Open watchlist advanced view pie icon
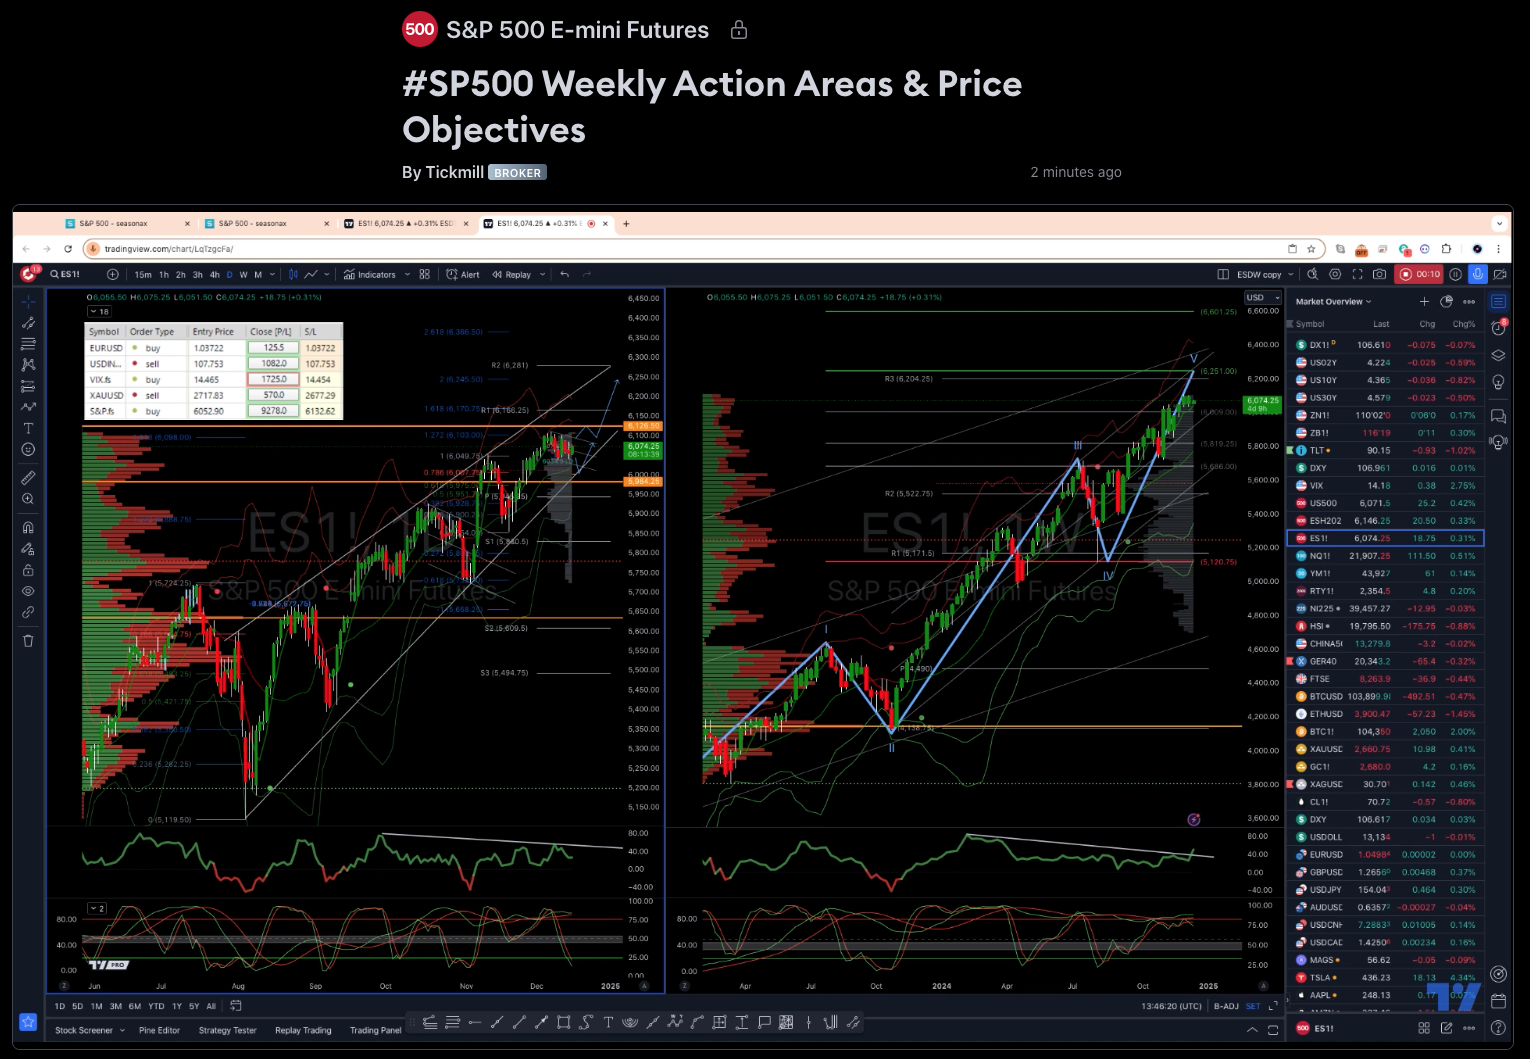The height and width of the screenshot is (1059, 1530). click(x=1446, y=301)
